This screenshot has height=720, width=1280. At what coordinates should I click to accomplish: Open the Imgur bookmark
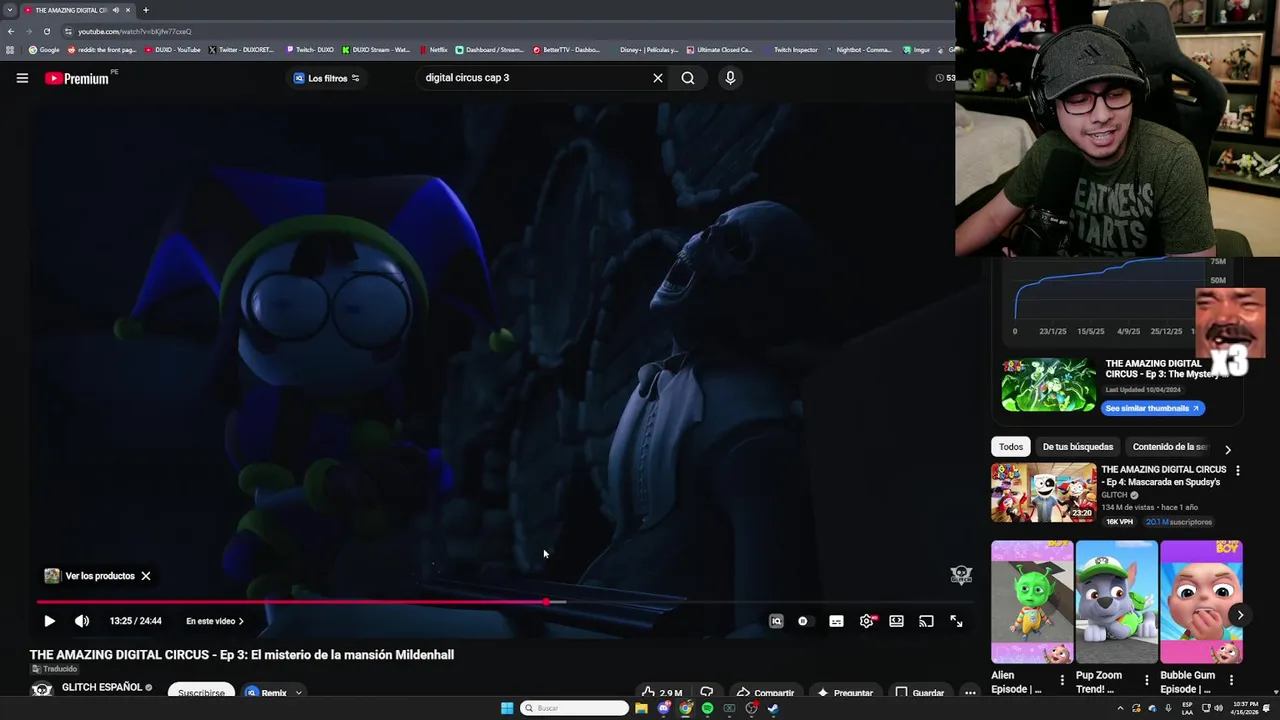pos(917,49)
